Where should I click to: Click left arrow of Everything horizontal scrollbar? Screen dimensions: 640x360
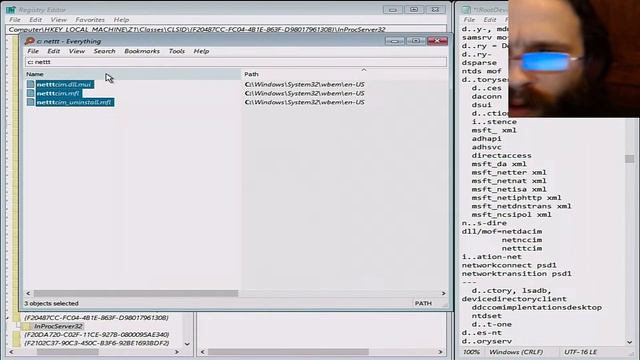28,293
